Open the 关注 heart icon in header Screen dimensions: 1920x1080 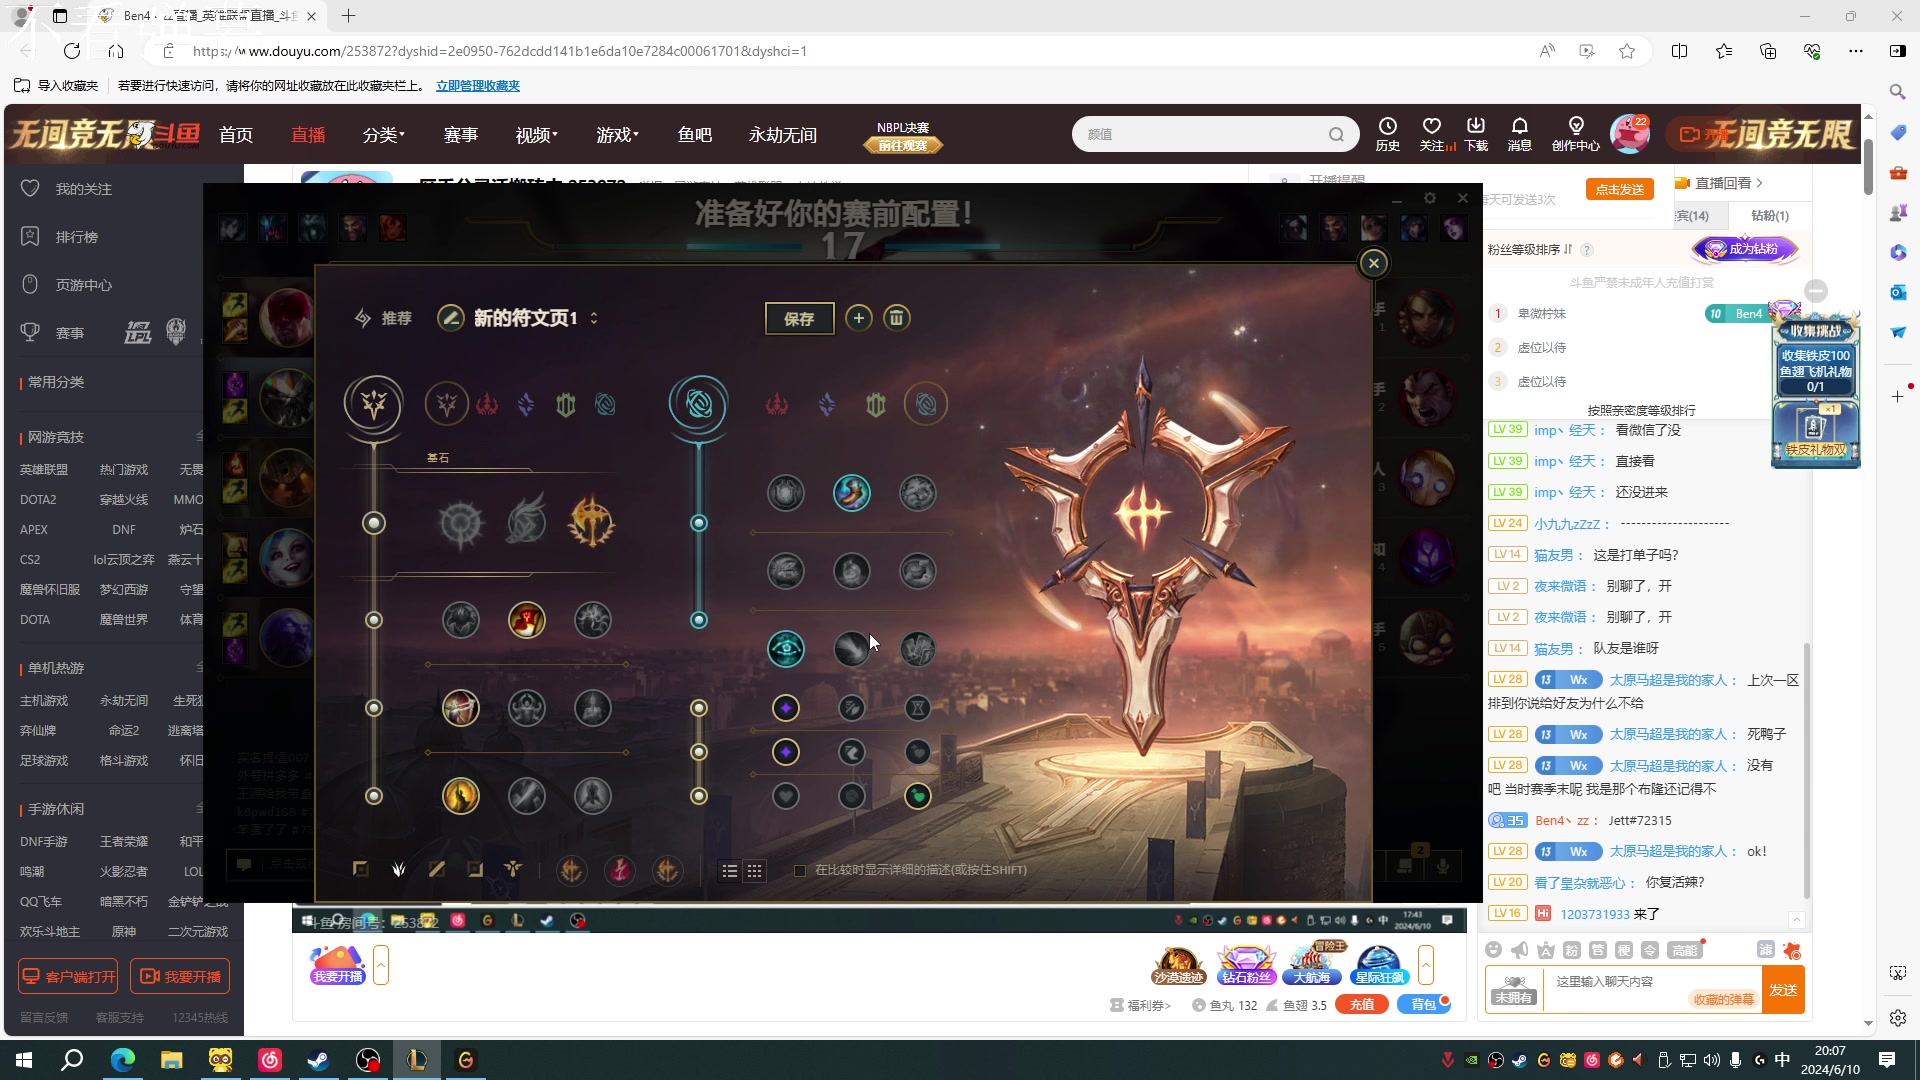point(1433,133)
